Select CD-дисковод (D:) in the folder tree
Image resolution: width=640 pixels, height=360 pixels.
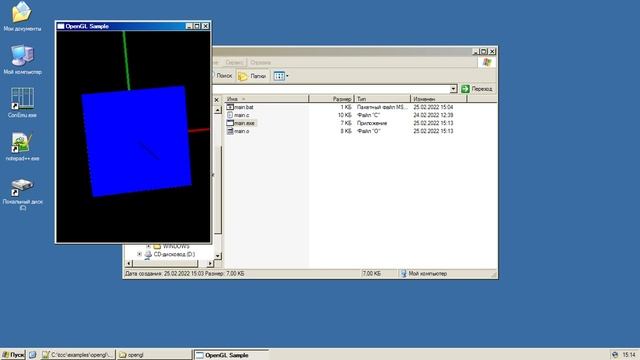pos(174,254)
